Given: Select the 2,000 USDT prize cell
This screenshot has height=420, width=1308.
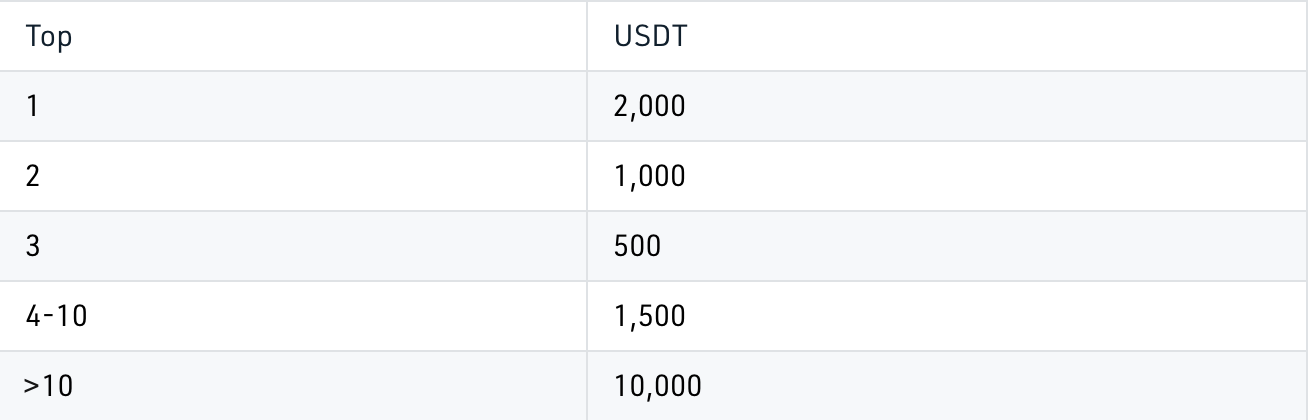Looking at the screenshot, I should tap(650, 106).
